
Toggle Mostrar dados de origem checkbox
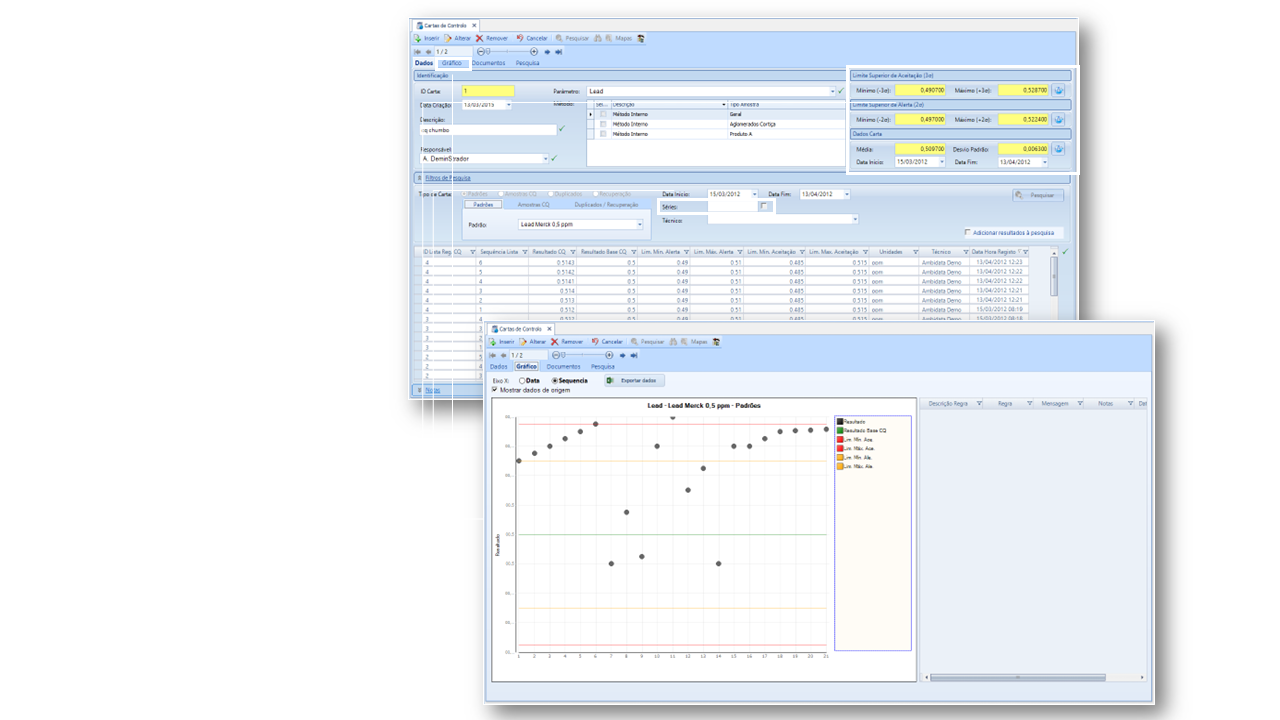tap(496, 390)
